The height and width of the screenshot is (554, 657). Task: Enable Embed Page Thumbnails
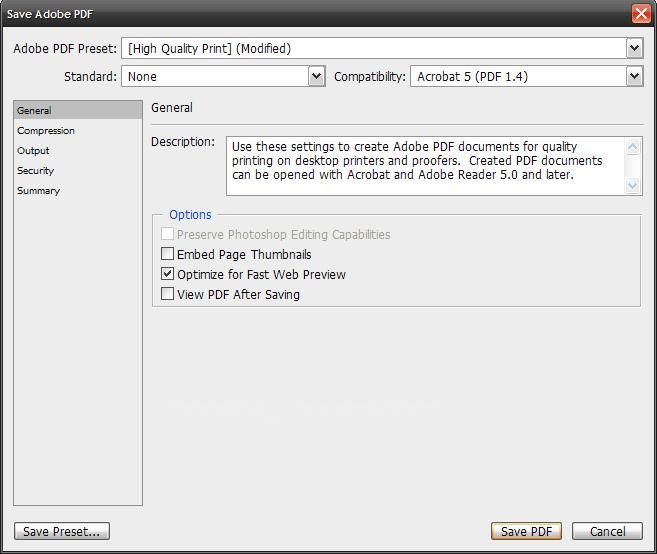click(167, 254)
